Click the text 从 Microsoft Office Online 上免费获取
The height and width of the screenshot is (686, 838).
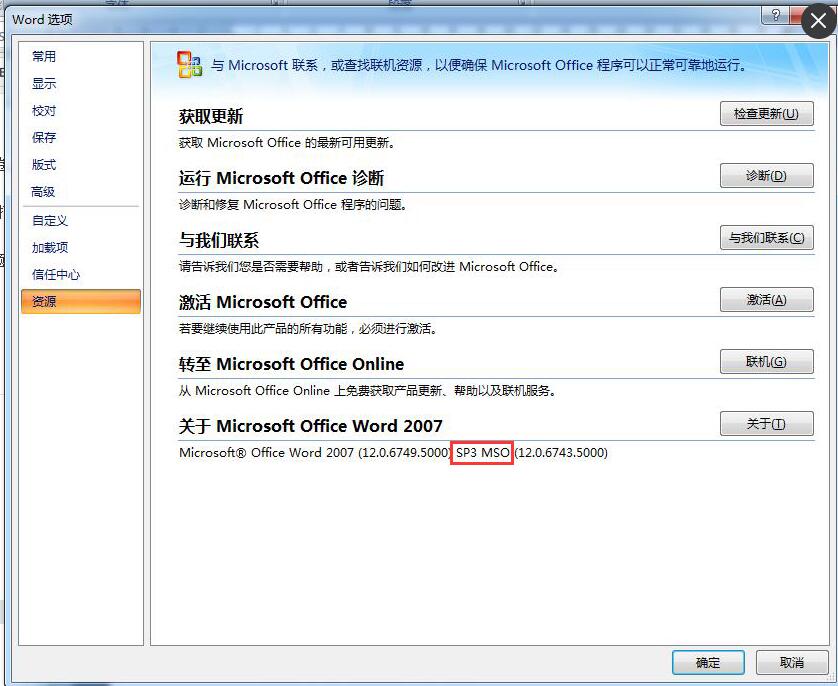pos(368,391)
